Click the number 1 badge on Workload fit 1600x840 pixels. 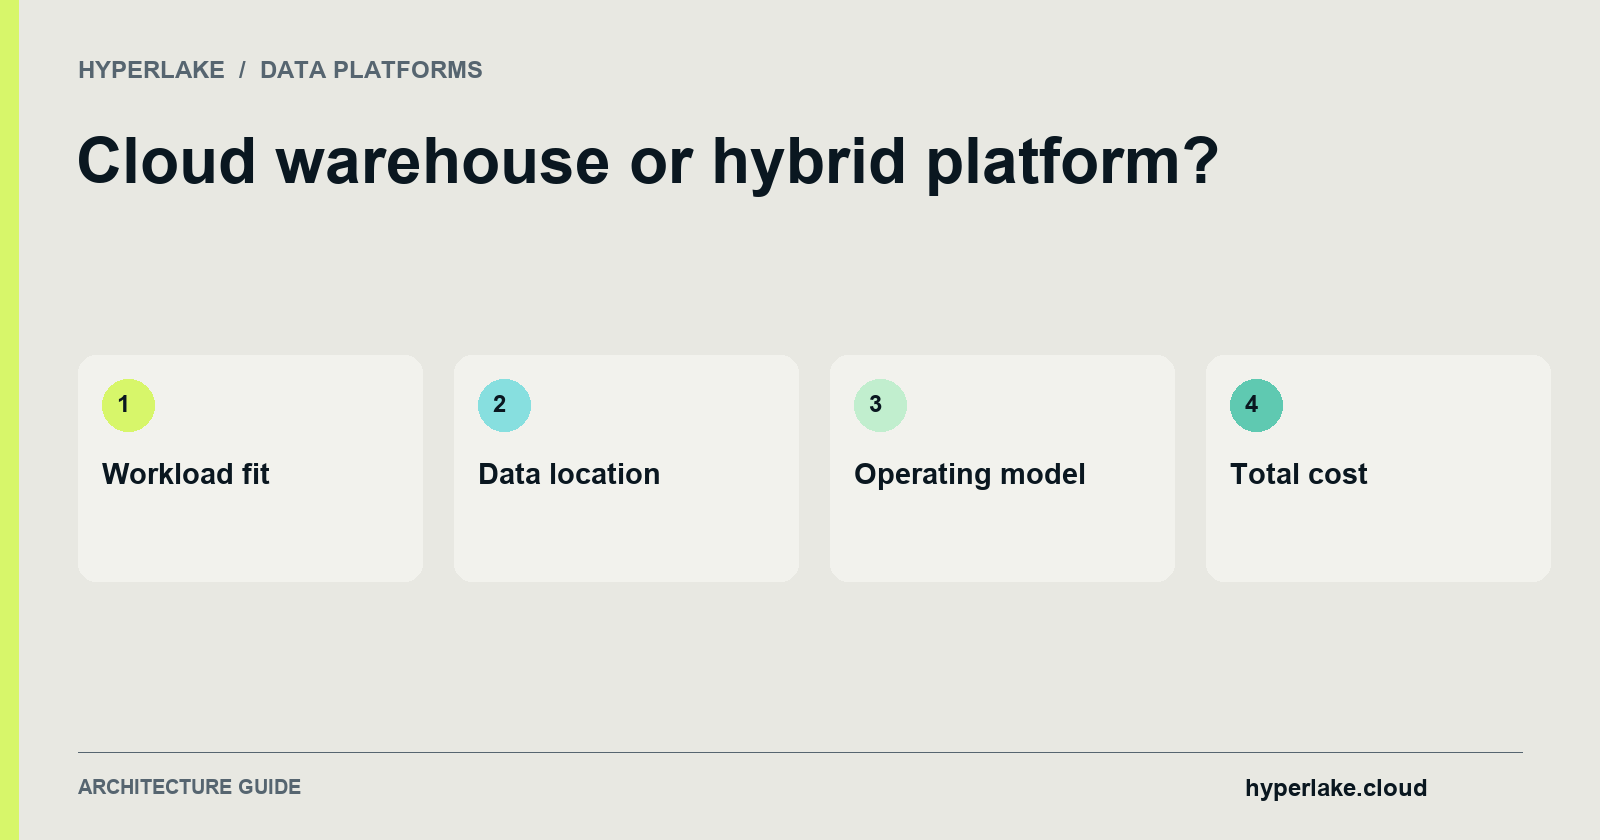pyautogui.click(x=128, y=405)
